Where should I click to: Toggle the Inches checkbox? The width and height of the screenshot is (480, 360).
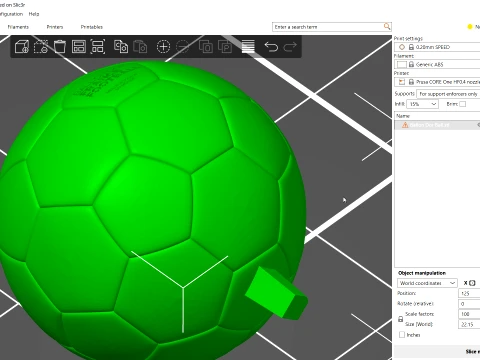(x=402, y=334)
